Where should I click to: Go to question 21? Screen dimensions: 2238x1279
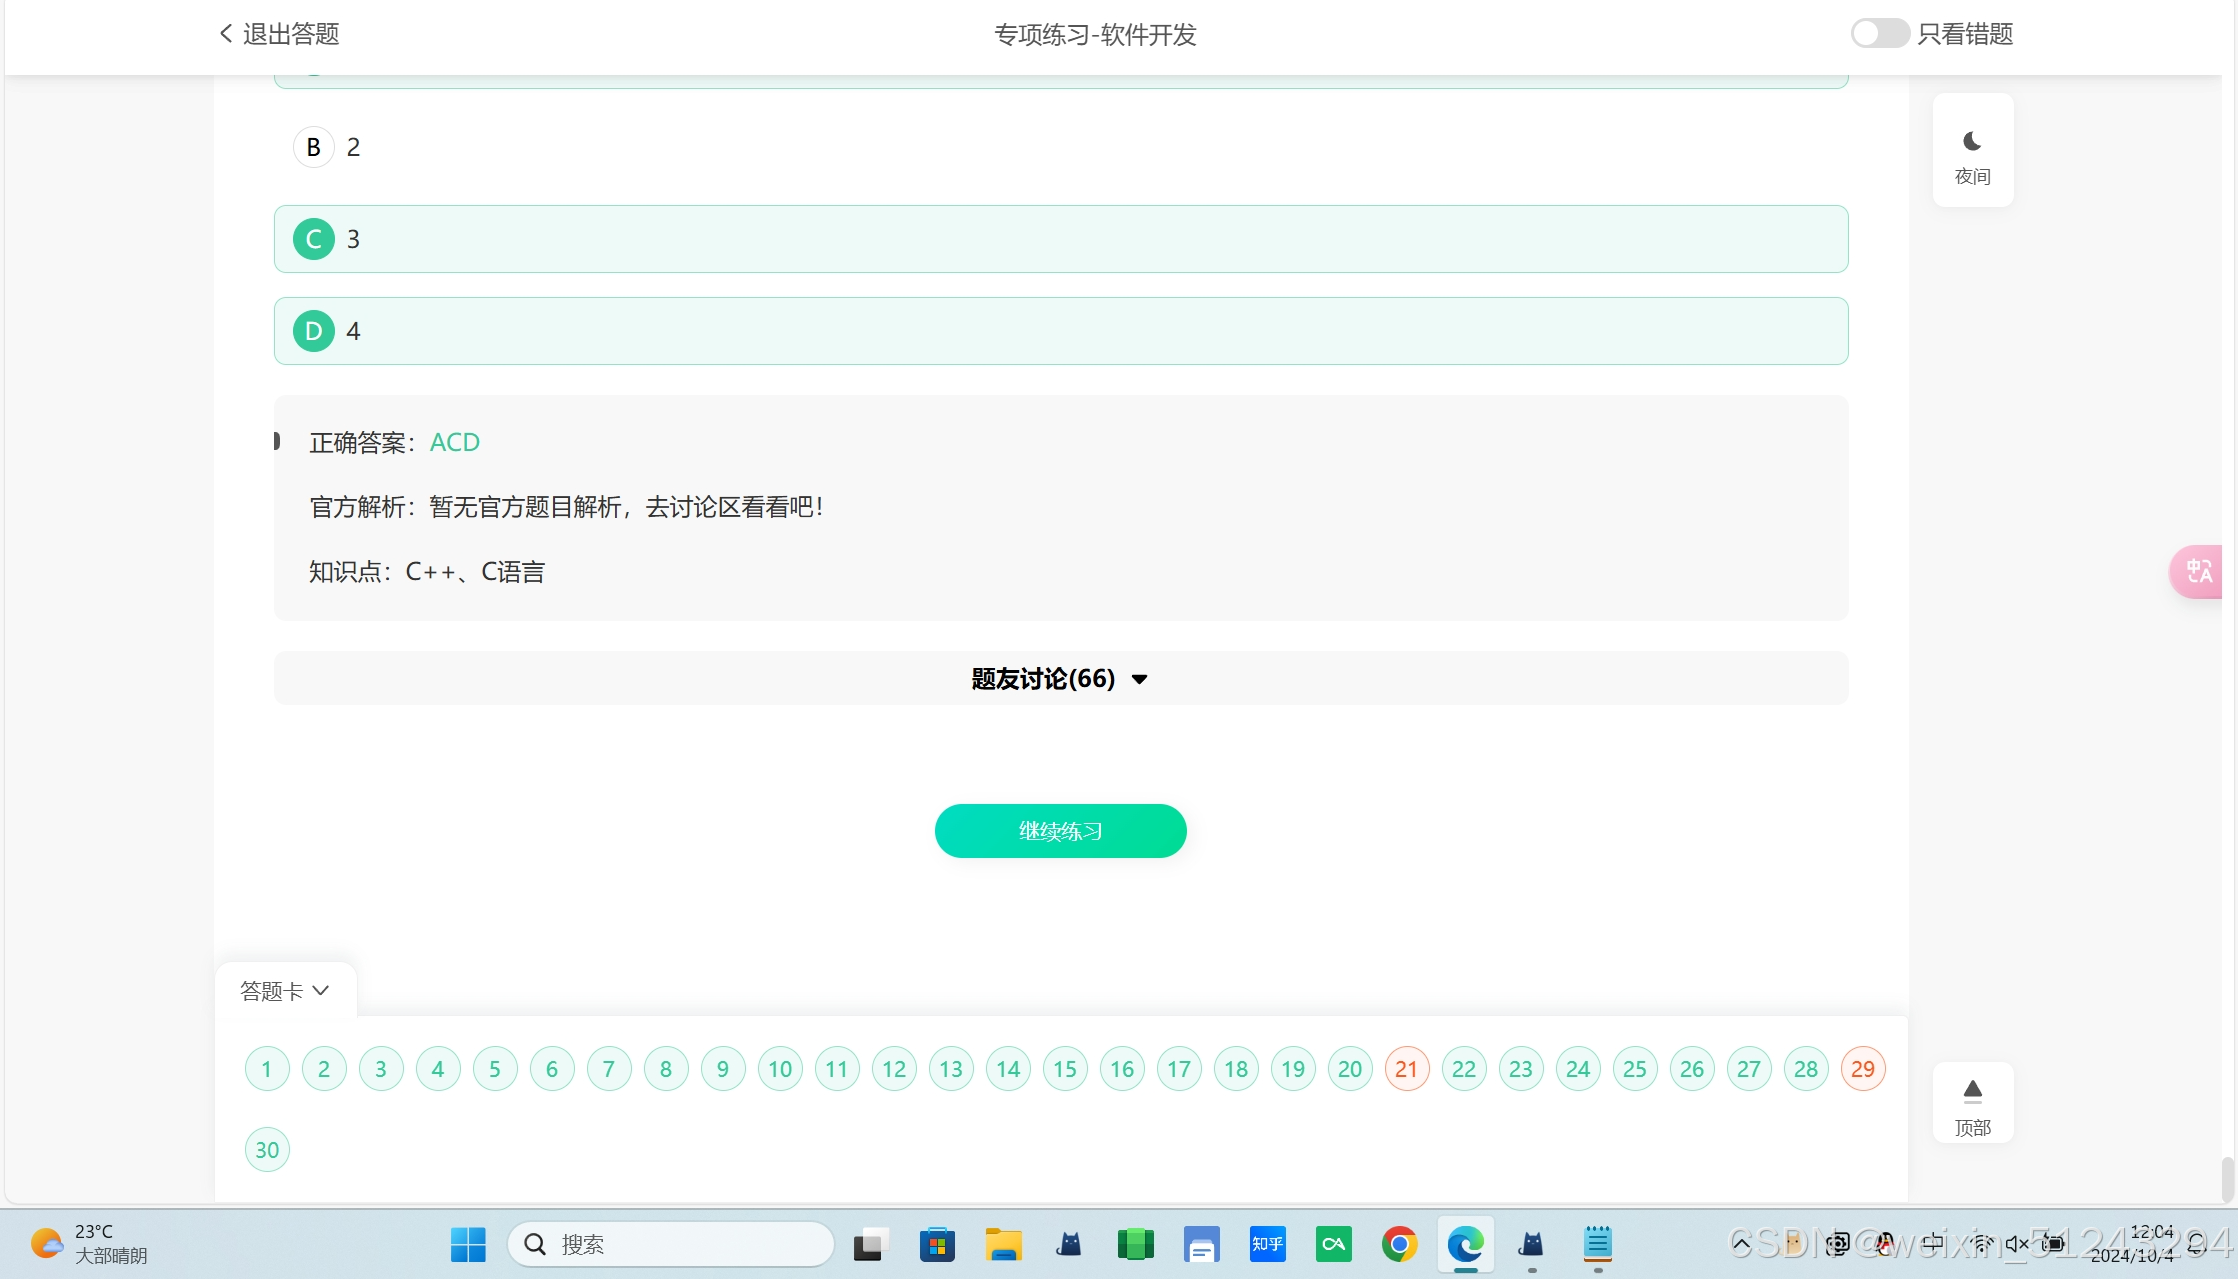tap(1406, 1069)
